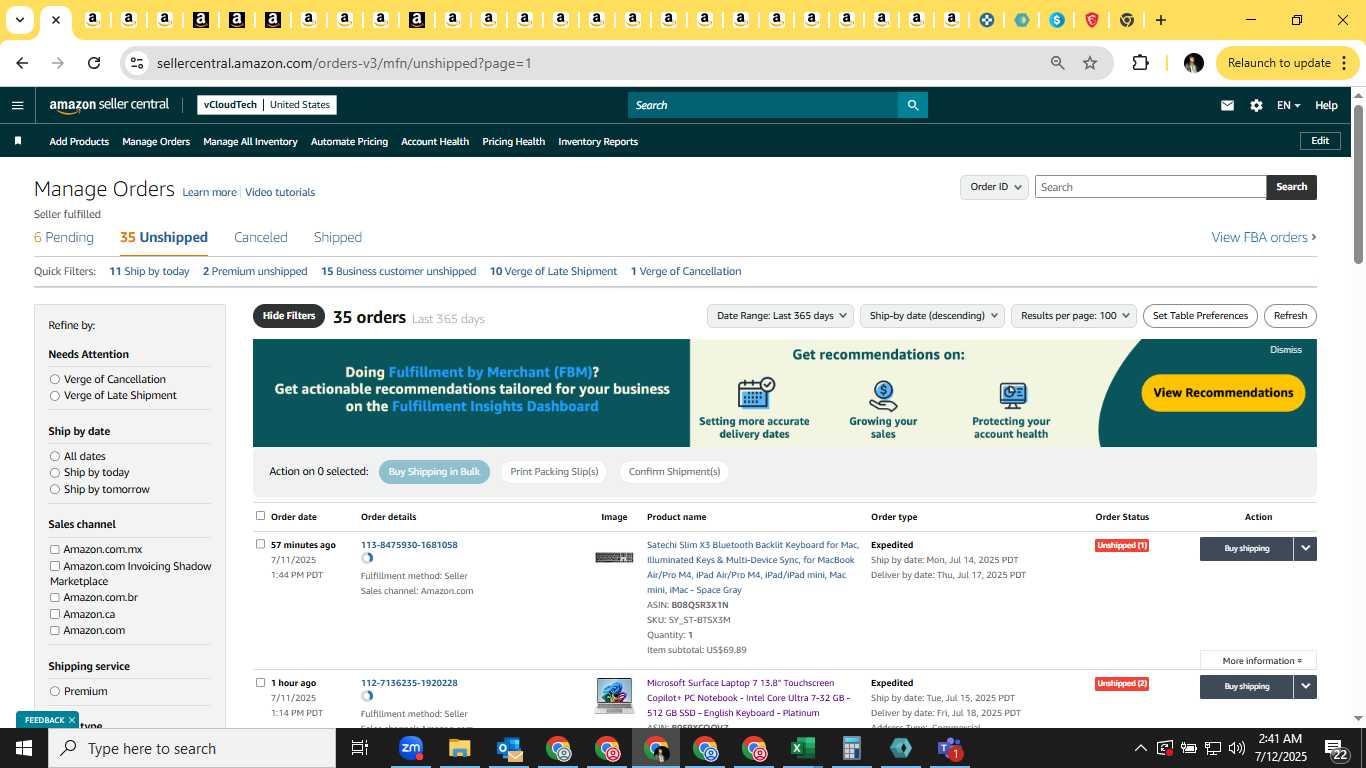This screenshot has height=768, width=1366.
Task: Bookmark this page with star icon
Action: coord(1090,63)
